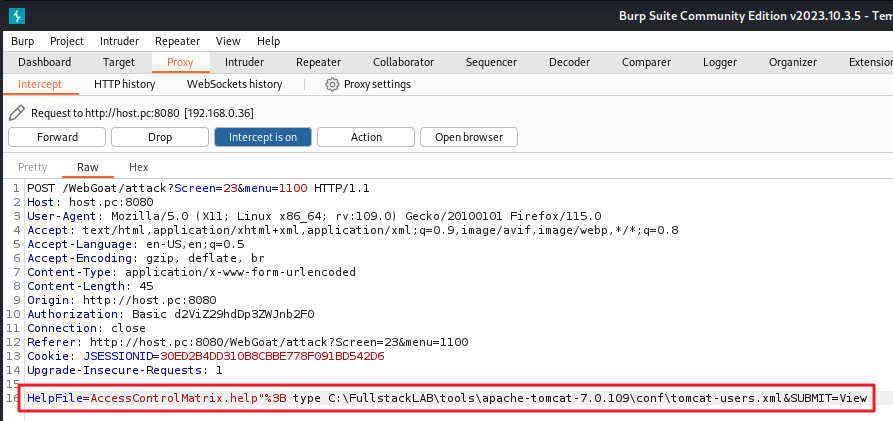
Task: Click the Upgrade-Insecure-Requests line
Action: pyautogui.click(x=125, y=370)
